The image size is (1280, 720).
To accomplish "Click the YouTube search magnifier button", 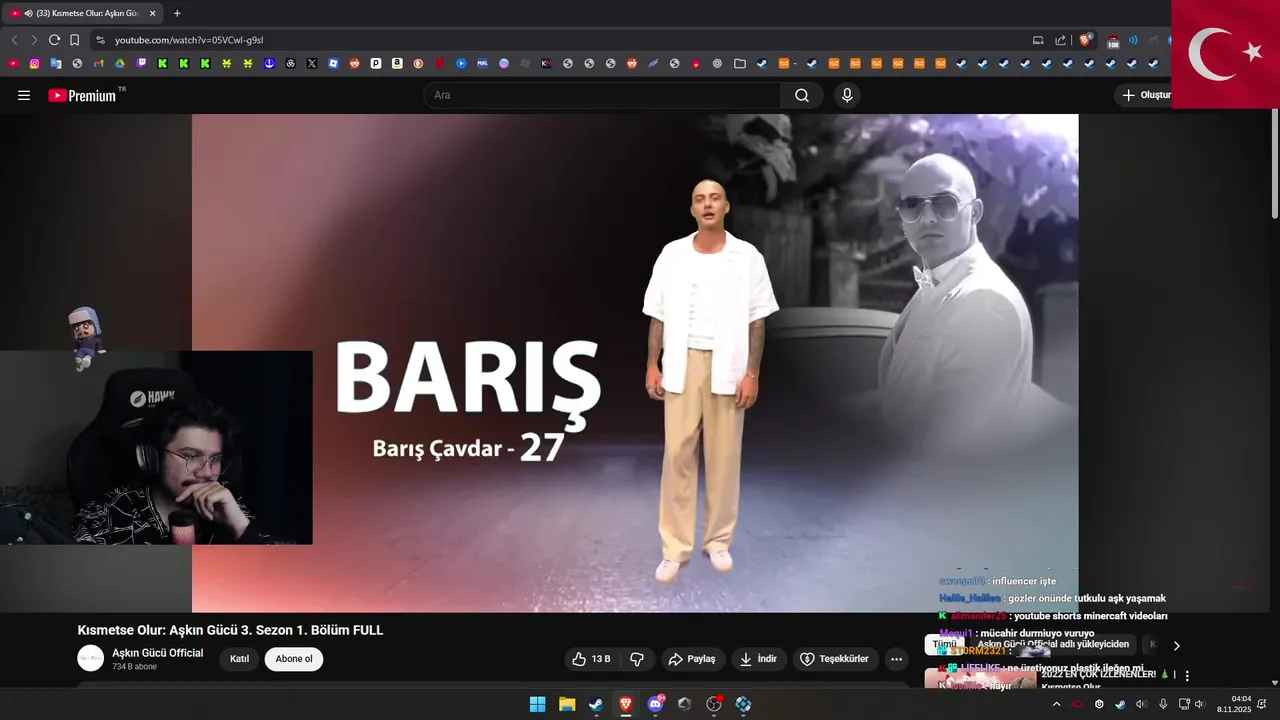I will tap(802, 95).
